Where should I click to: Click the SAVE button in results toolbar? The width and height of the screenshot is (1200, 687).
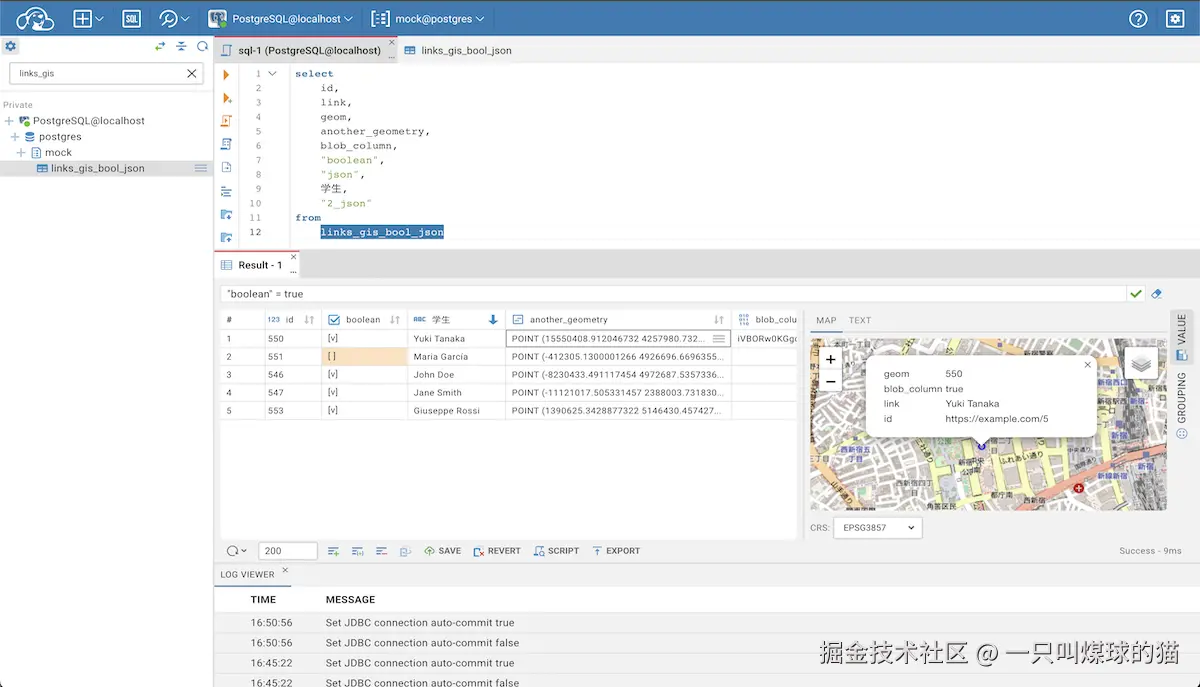pyautogui.click(x=442, y=551)
